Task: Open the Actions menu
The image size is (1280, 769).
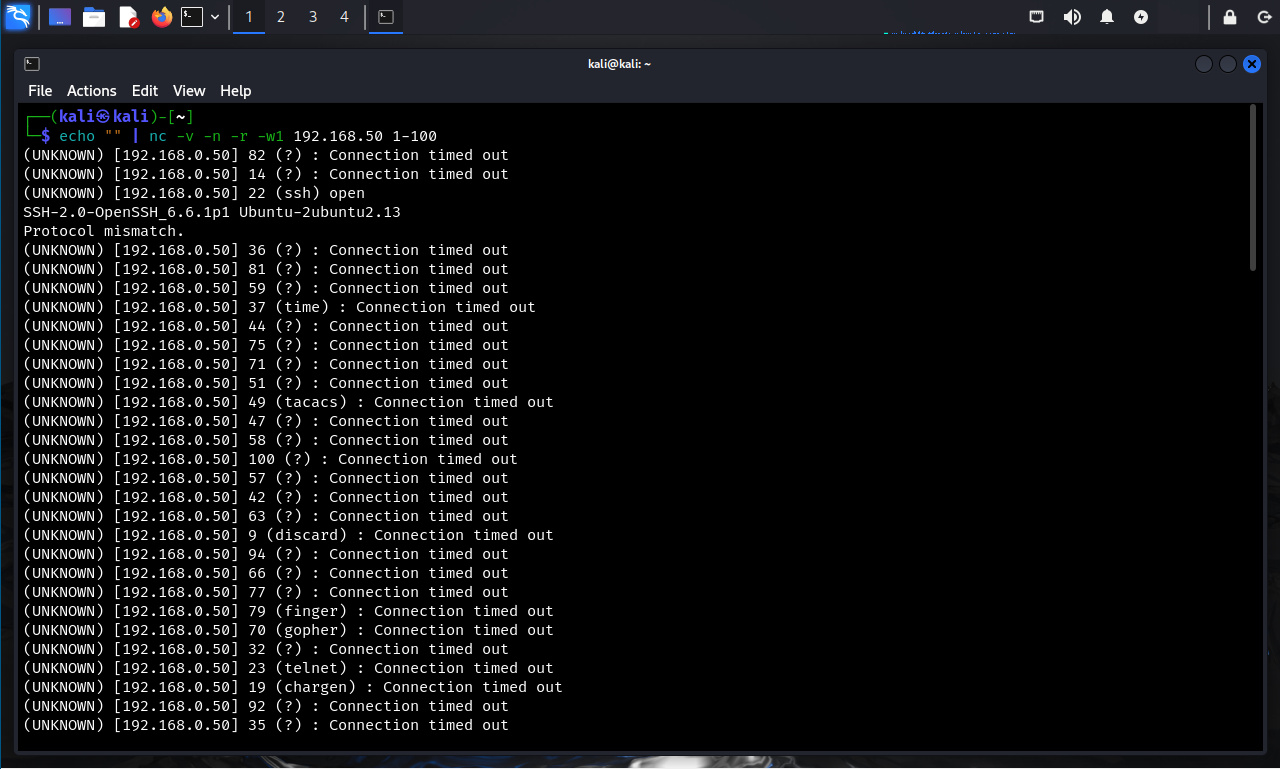Action: [x=92, y=91]
